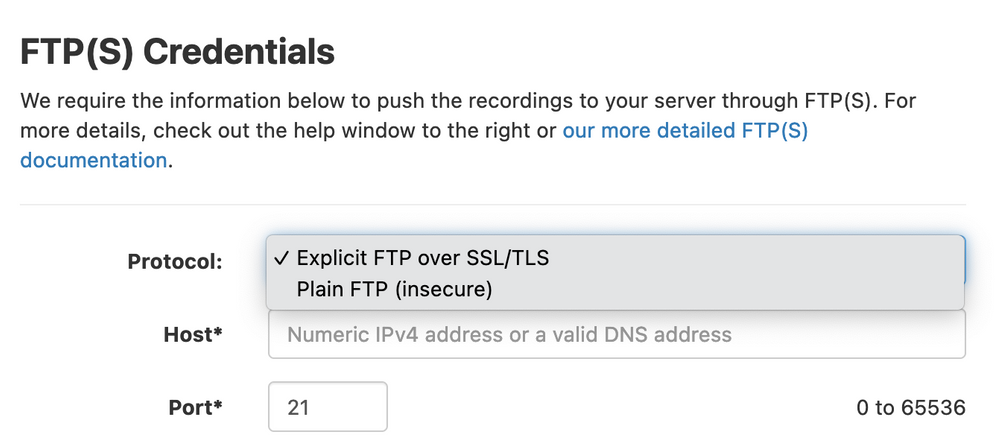
Task: Click the asterisk next to Host
Action: tap(217, 332)
